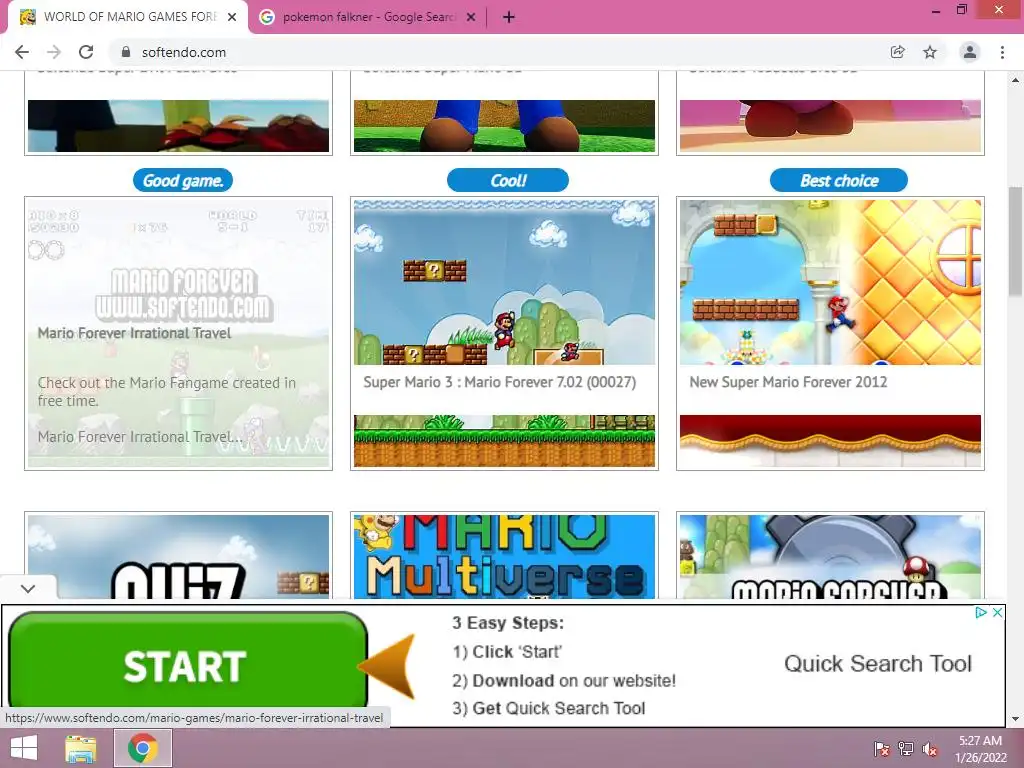
Task: Close the World of Mario Games tab
Action: pyautogui.click(x=232, y=17)
